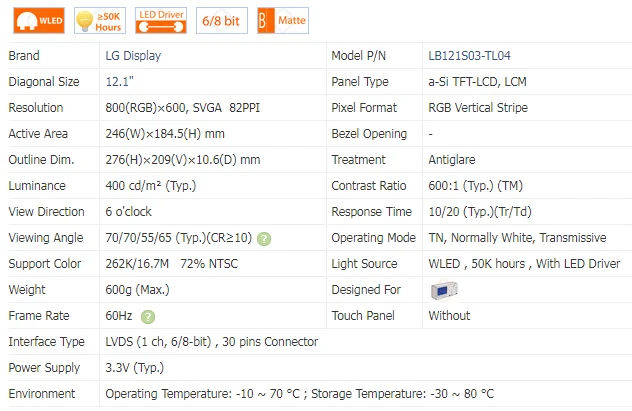Select the LG Display brand value
Image resolution: width=632 pixels, height=411 pixels.
coord(133,56)
